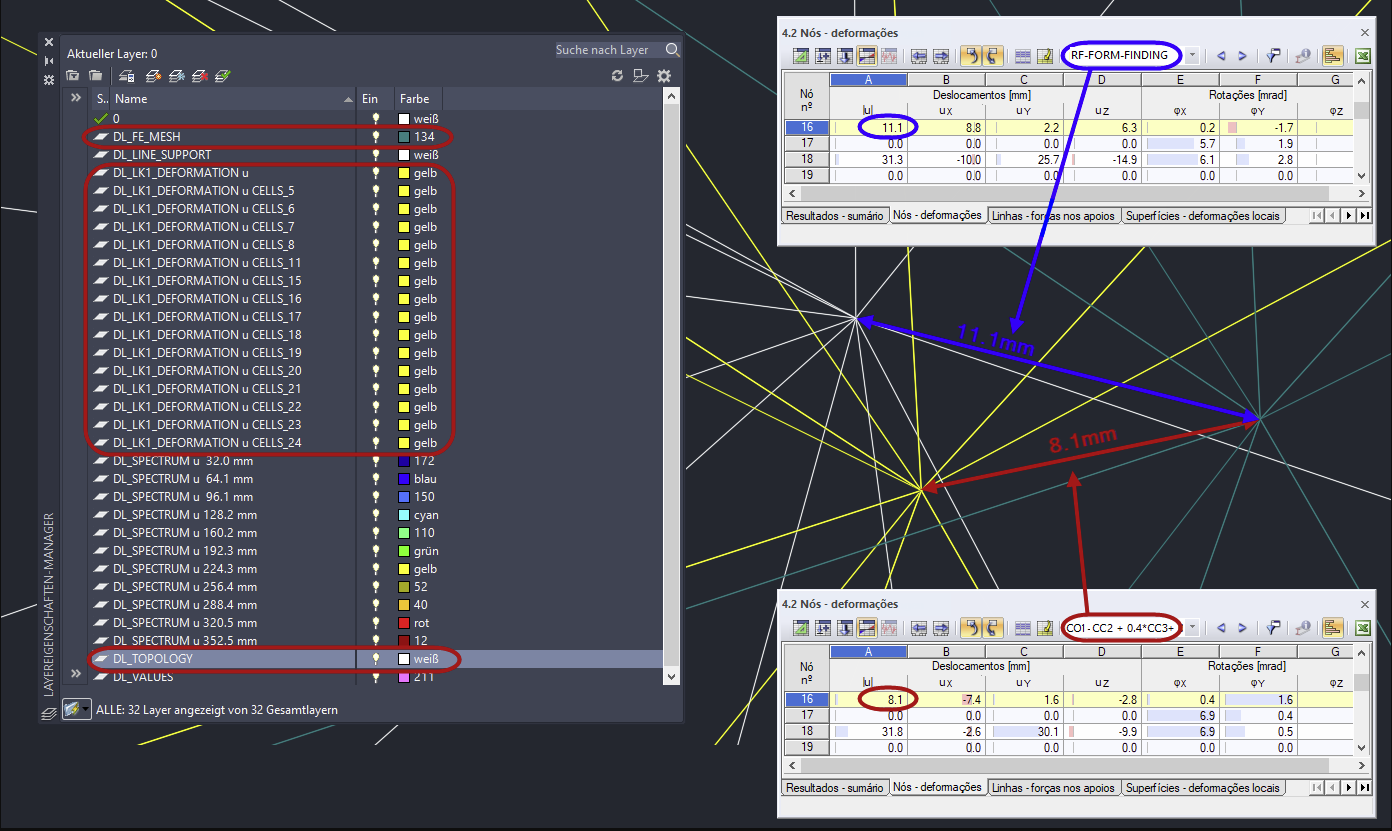
Task: Open 'Superfícies - deformações locais' tab in top window
Action: point(1202,216)
